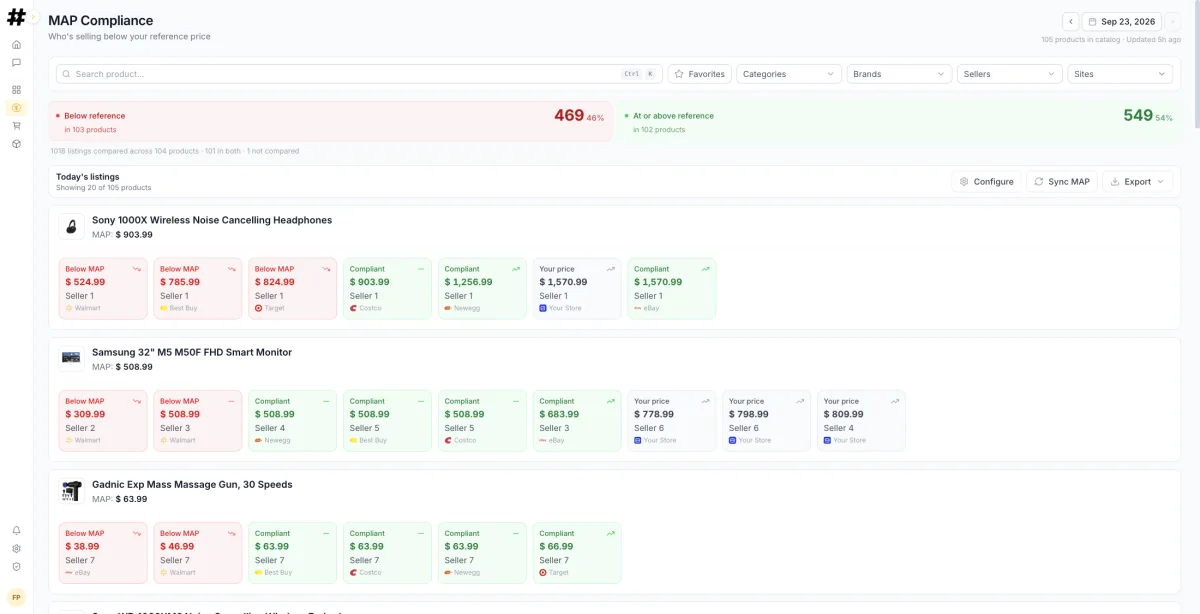Open Gadnic Exp Mass Massage Gun title
Viewport: 1200px width, 614px height.
point(192,484)
